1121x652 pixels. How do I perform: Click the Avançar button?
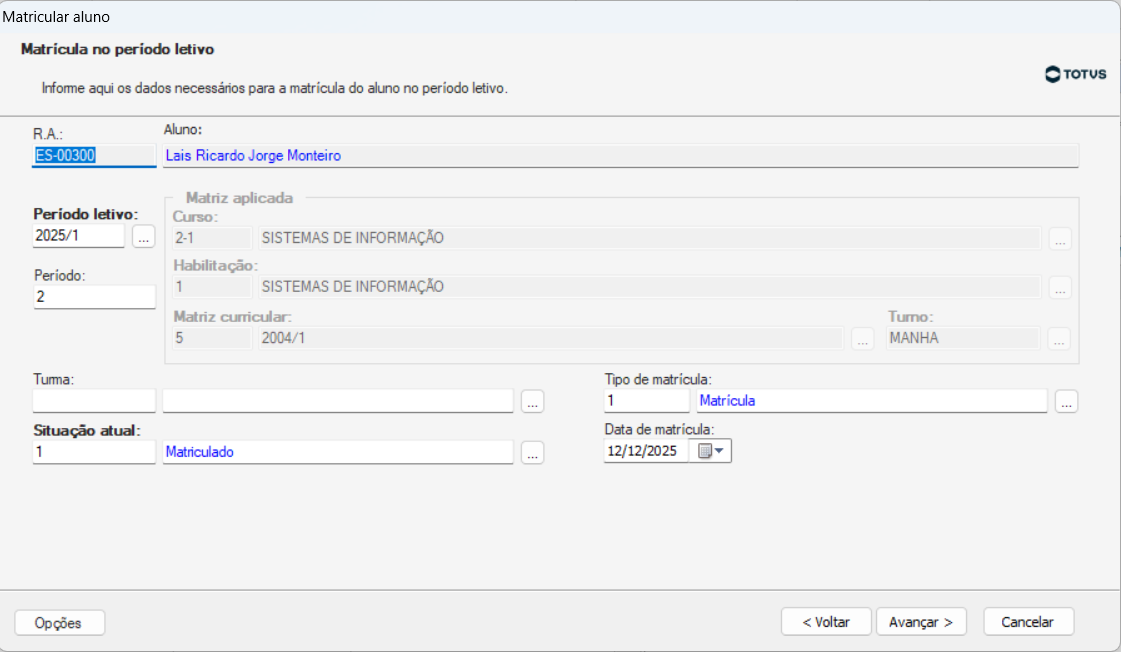click(921, 622)
